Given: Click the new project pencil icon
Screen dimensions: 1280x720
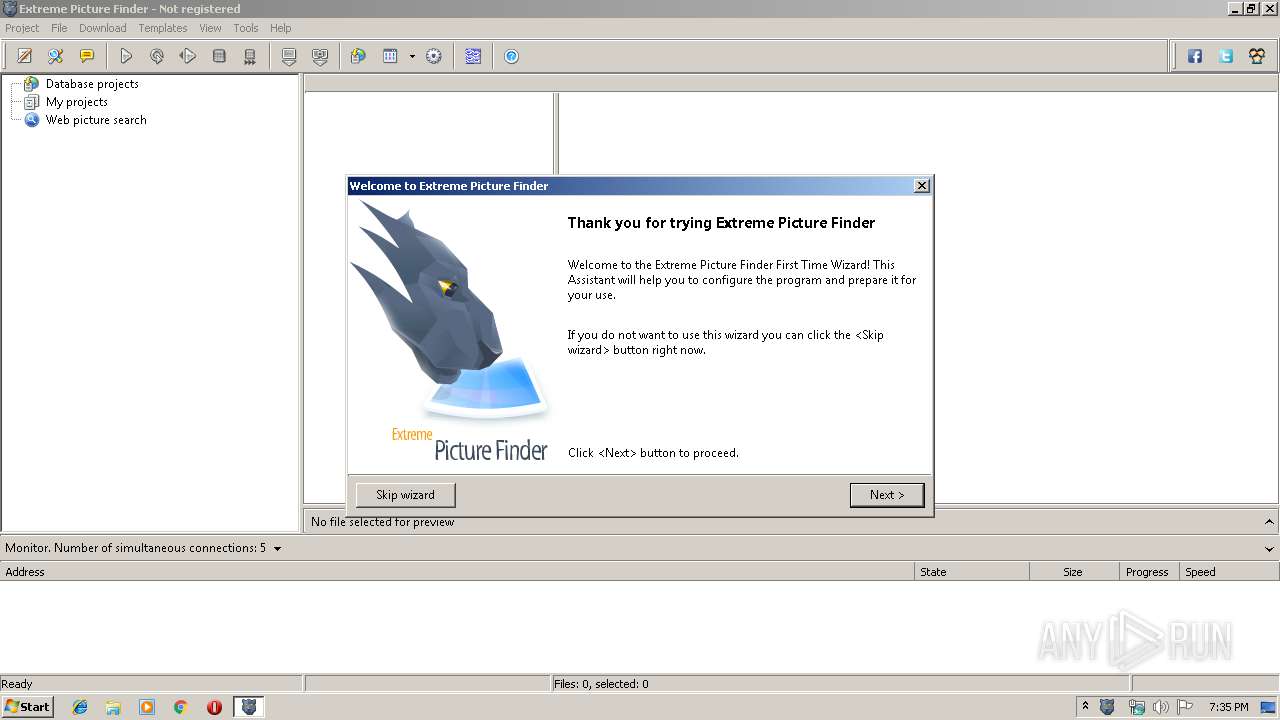Looking at the screenshot, I should coord(25,57).
